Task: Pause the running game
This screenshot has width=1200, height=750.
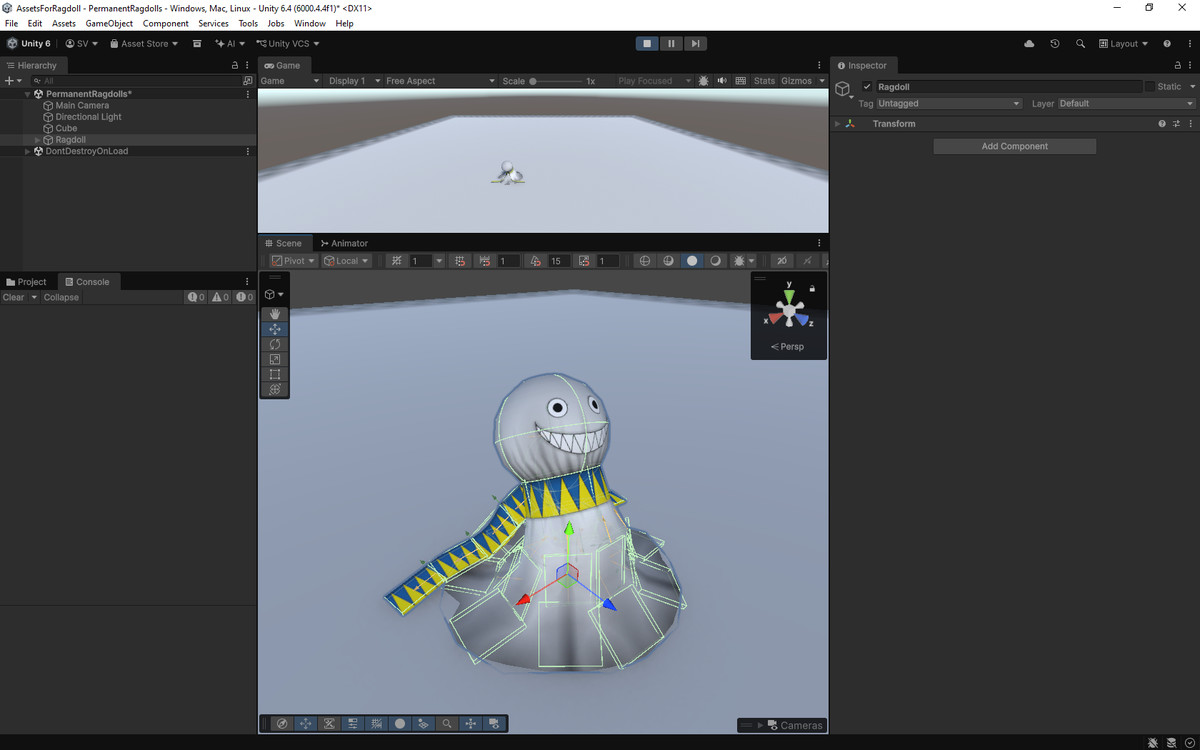Action: tap(671, 44)
